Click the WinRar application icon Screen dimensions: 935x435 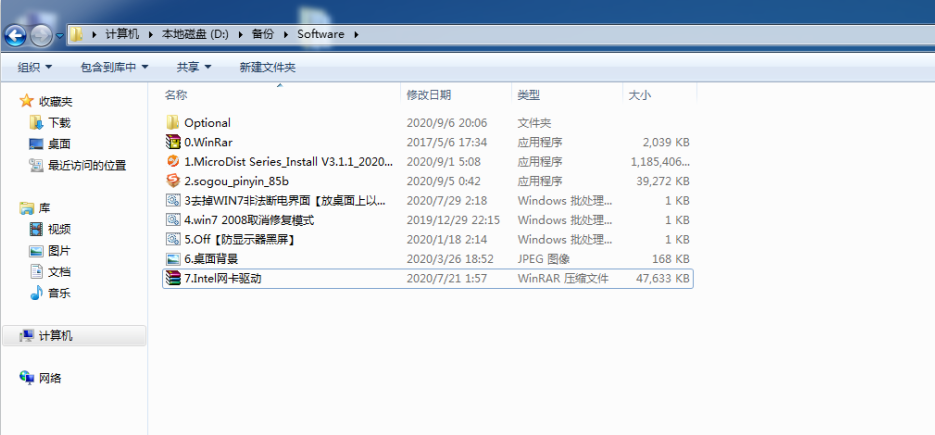click(x=173, y=142)
